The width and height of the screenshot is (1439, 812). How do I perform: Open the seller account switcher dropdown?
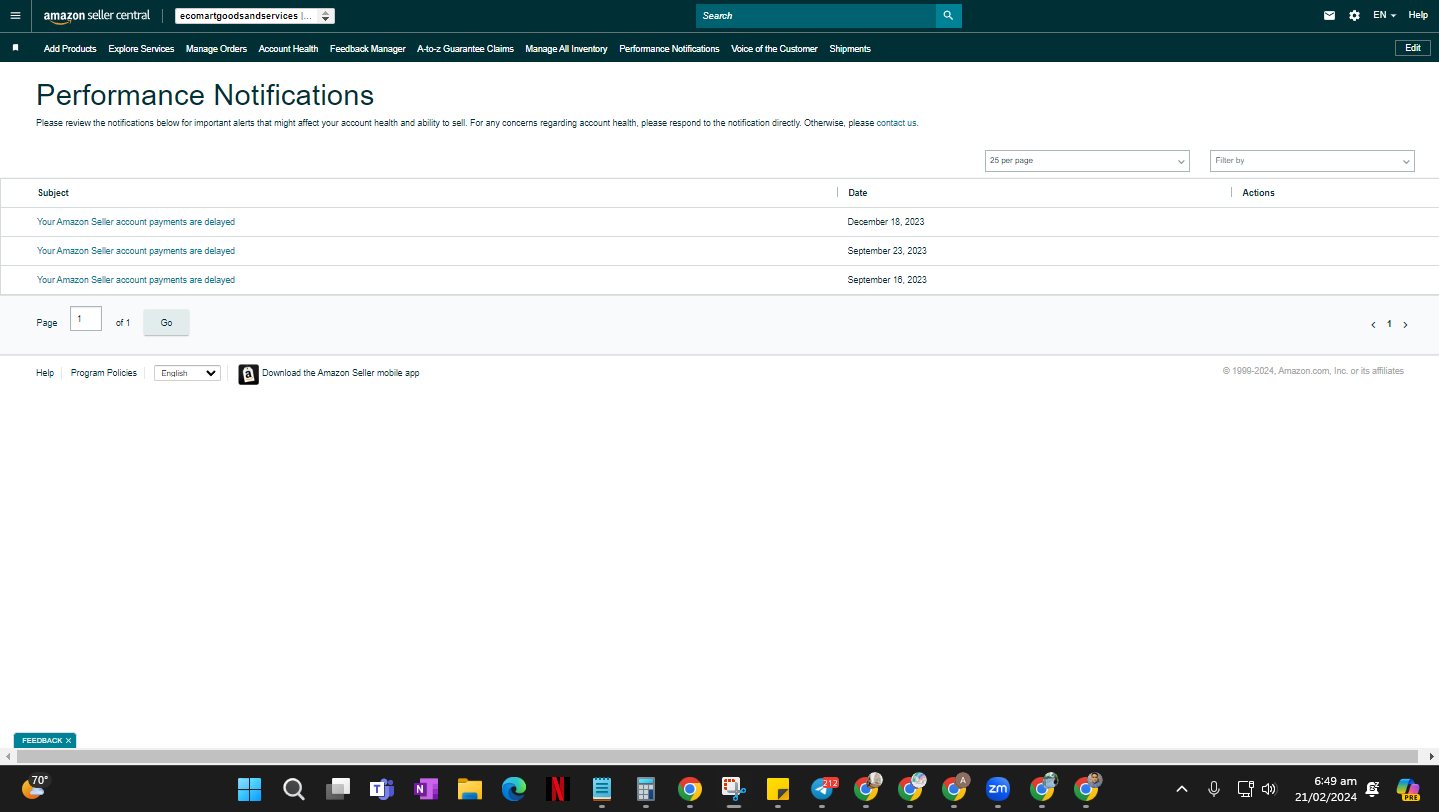coord(254,16)
